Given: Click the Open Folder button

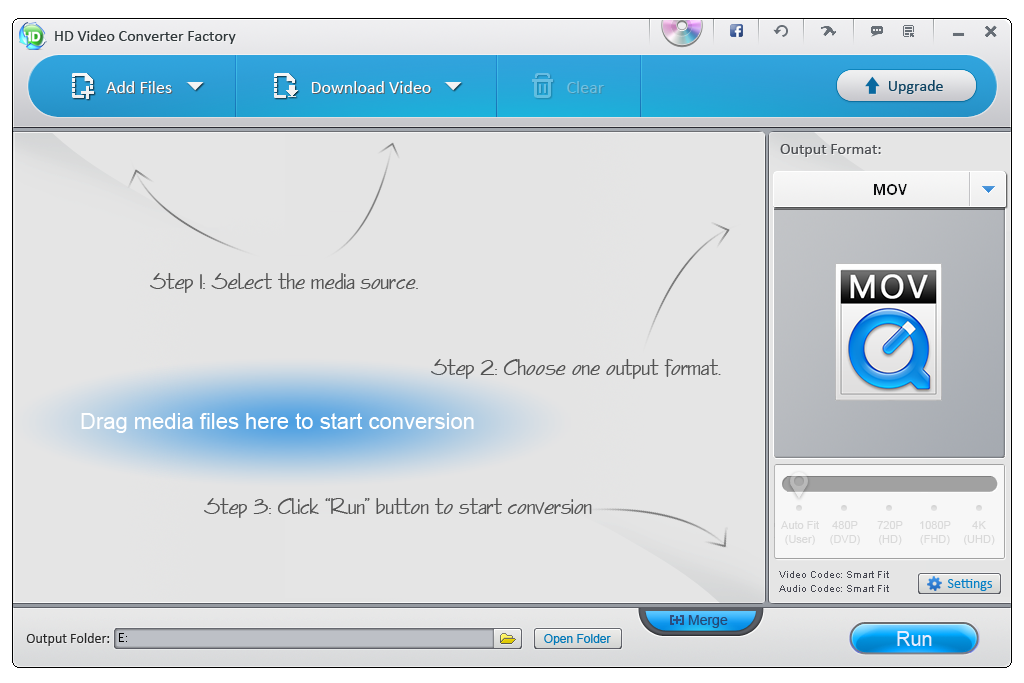Looking at the screenshot, I should click(577, 638).
